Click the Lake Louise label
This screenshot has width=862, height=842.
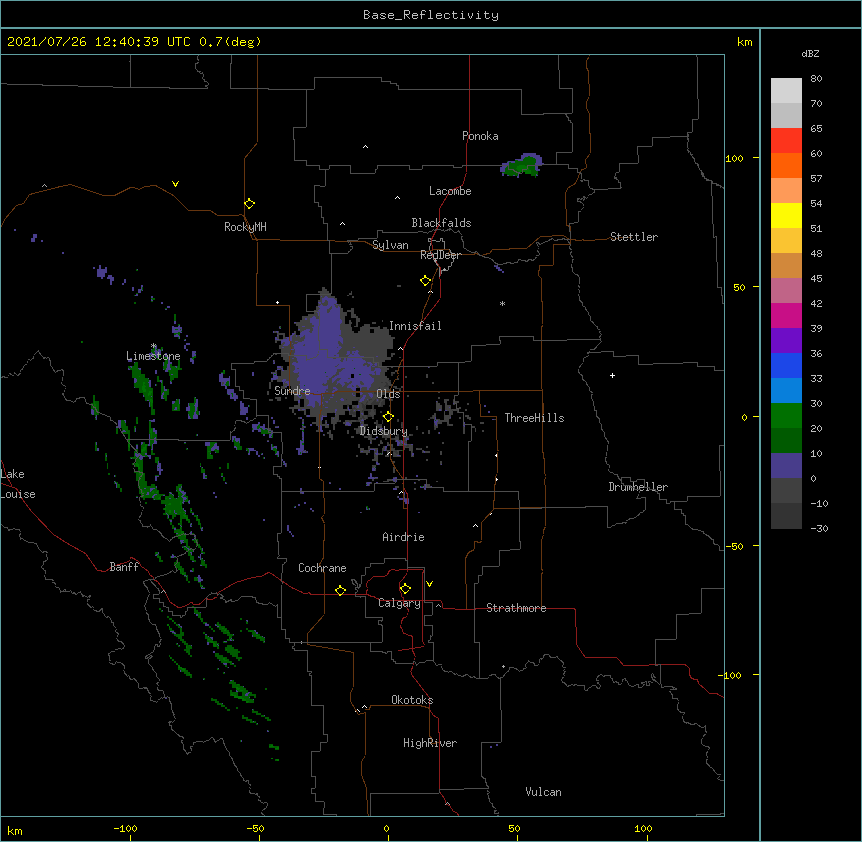coord(16,484)
